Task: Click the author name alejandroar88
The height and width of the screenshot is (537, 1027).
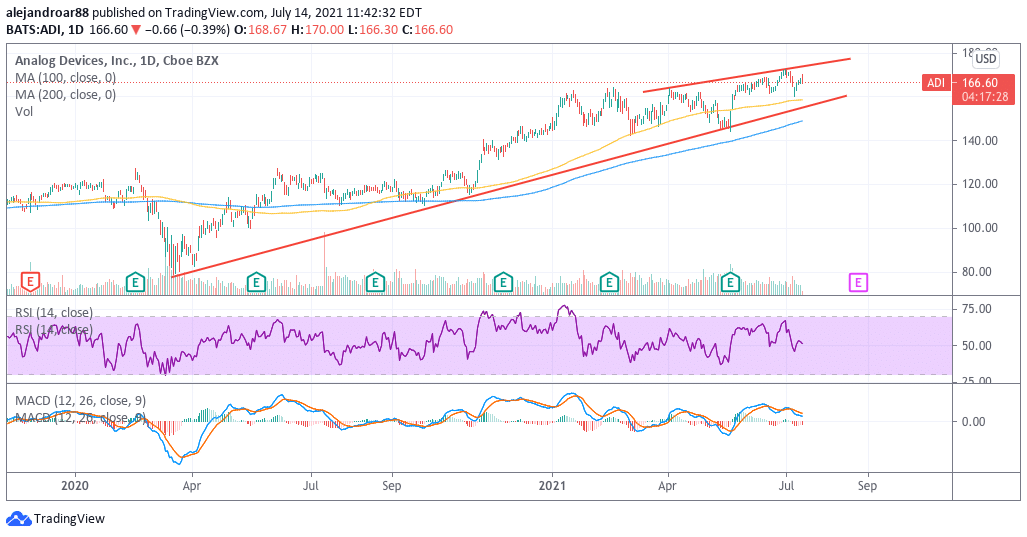Action: coord(47,13)
